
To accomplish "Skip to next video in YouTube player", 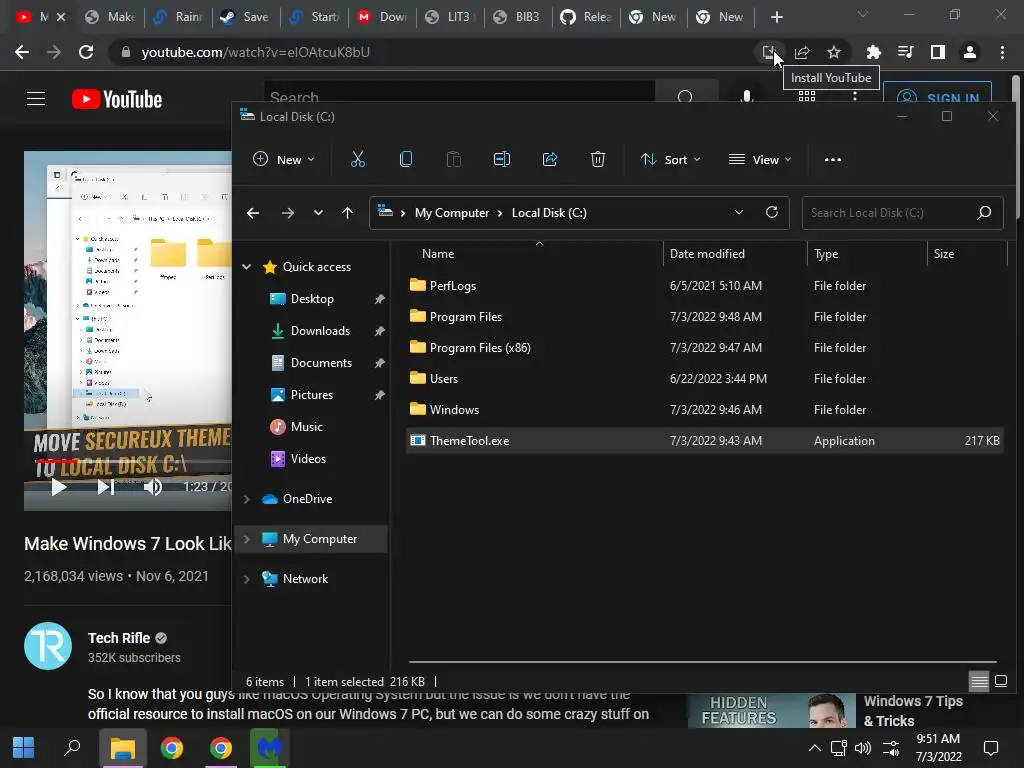I will click(x=106, y=487).
